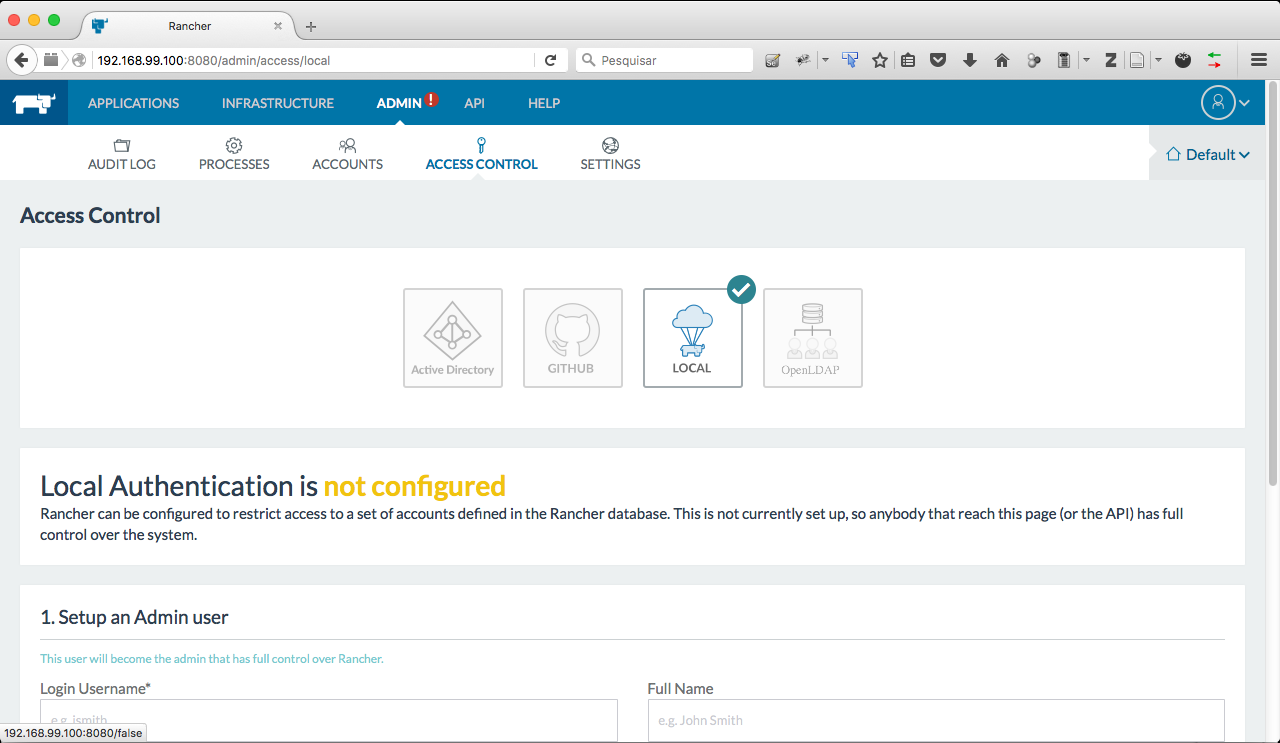Click the Pesquisar search box

pyautogui.click(x=665, y=60)
